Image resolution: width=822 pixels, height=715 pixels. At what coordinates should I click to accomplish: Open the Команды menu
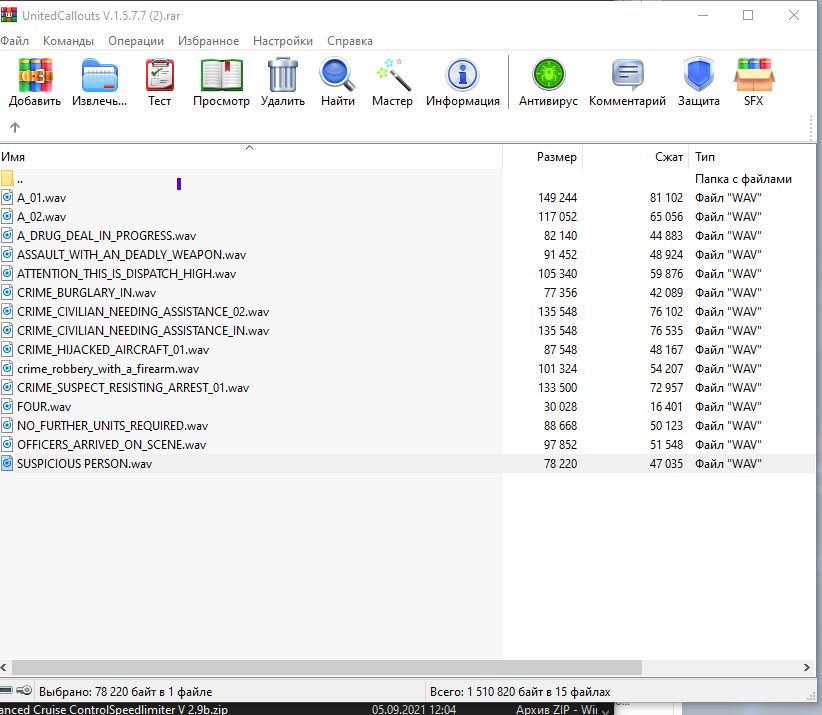click(68, 41)
